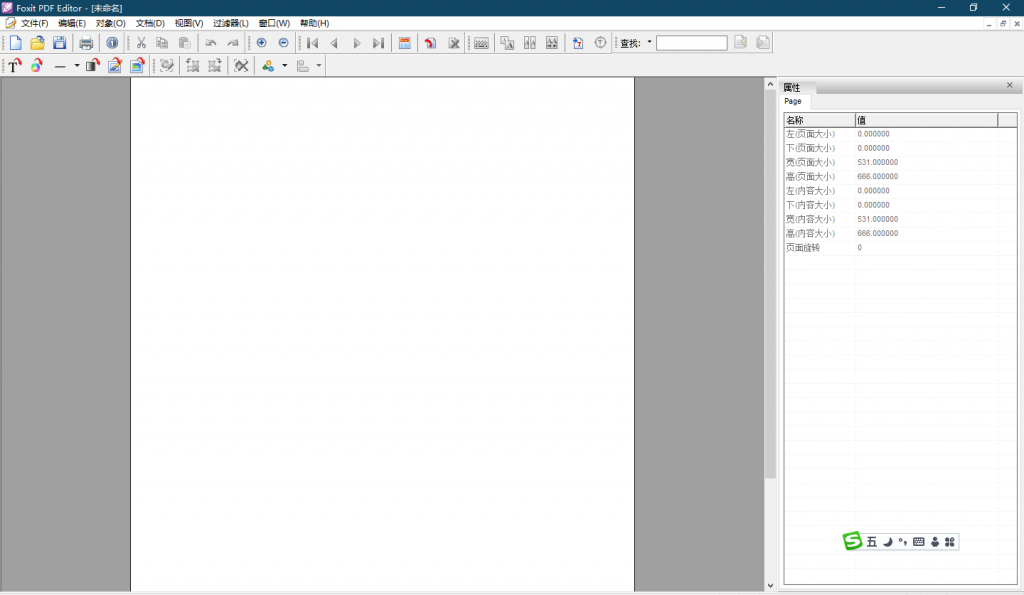This screenshot has width=1024, height=595.
Task: Go to the first page
Action: (312, 43)
